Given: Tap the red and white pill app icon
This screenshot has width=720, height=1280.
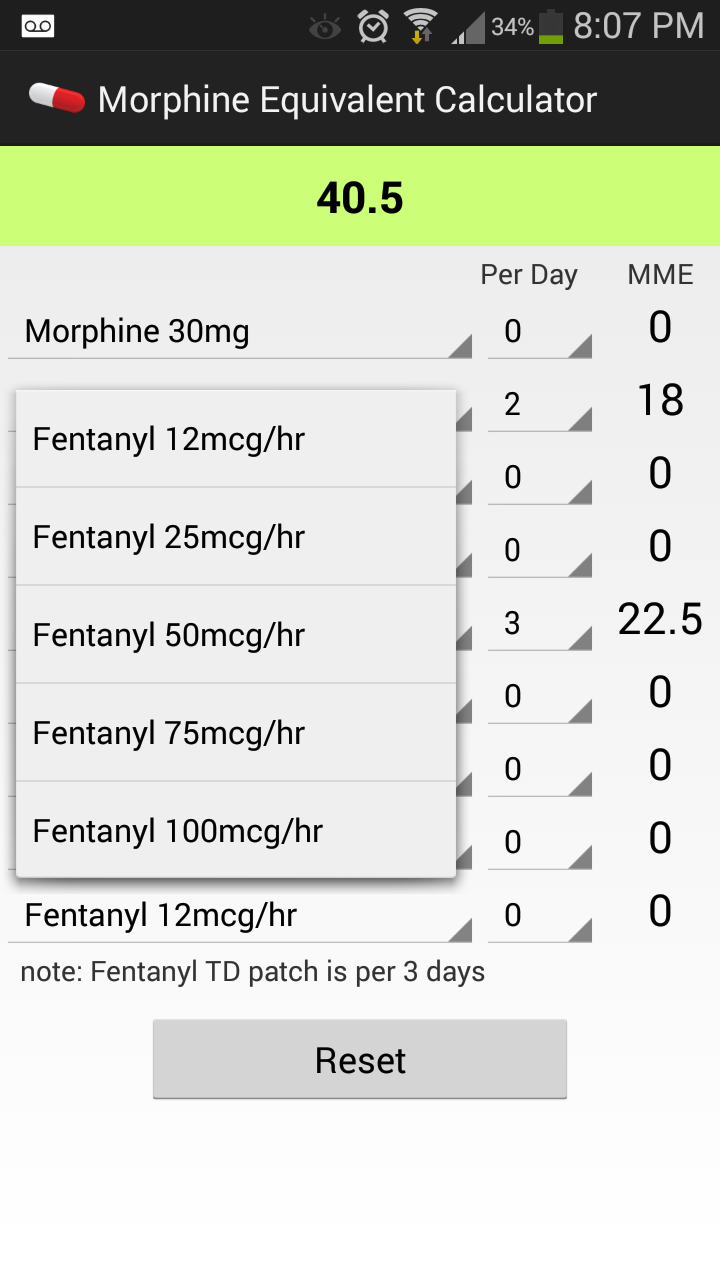Looking at the screenshot, I should click(x=57, y=99).
